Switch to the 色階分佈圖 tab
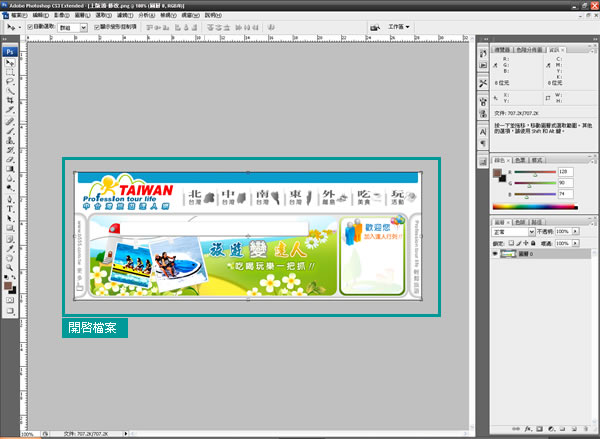This screenshot has height=439, width=600. click(529, 50)
